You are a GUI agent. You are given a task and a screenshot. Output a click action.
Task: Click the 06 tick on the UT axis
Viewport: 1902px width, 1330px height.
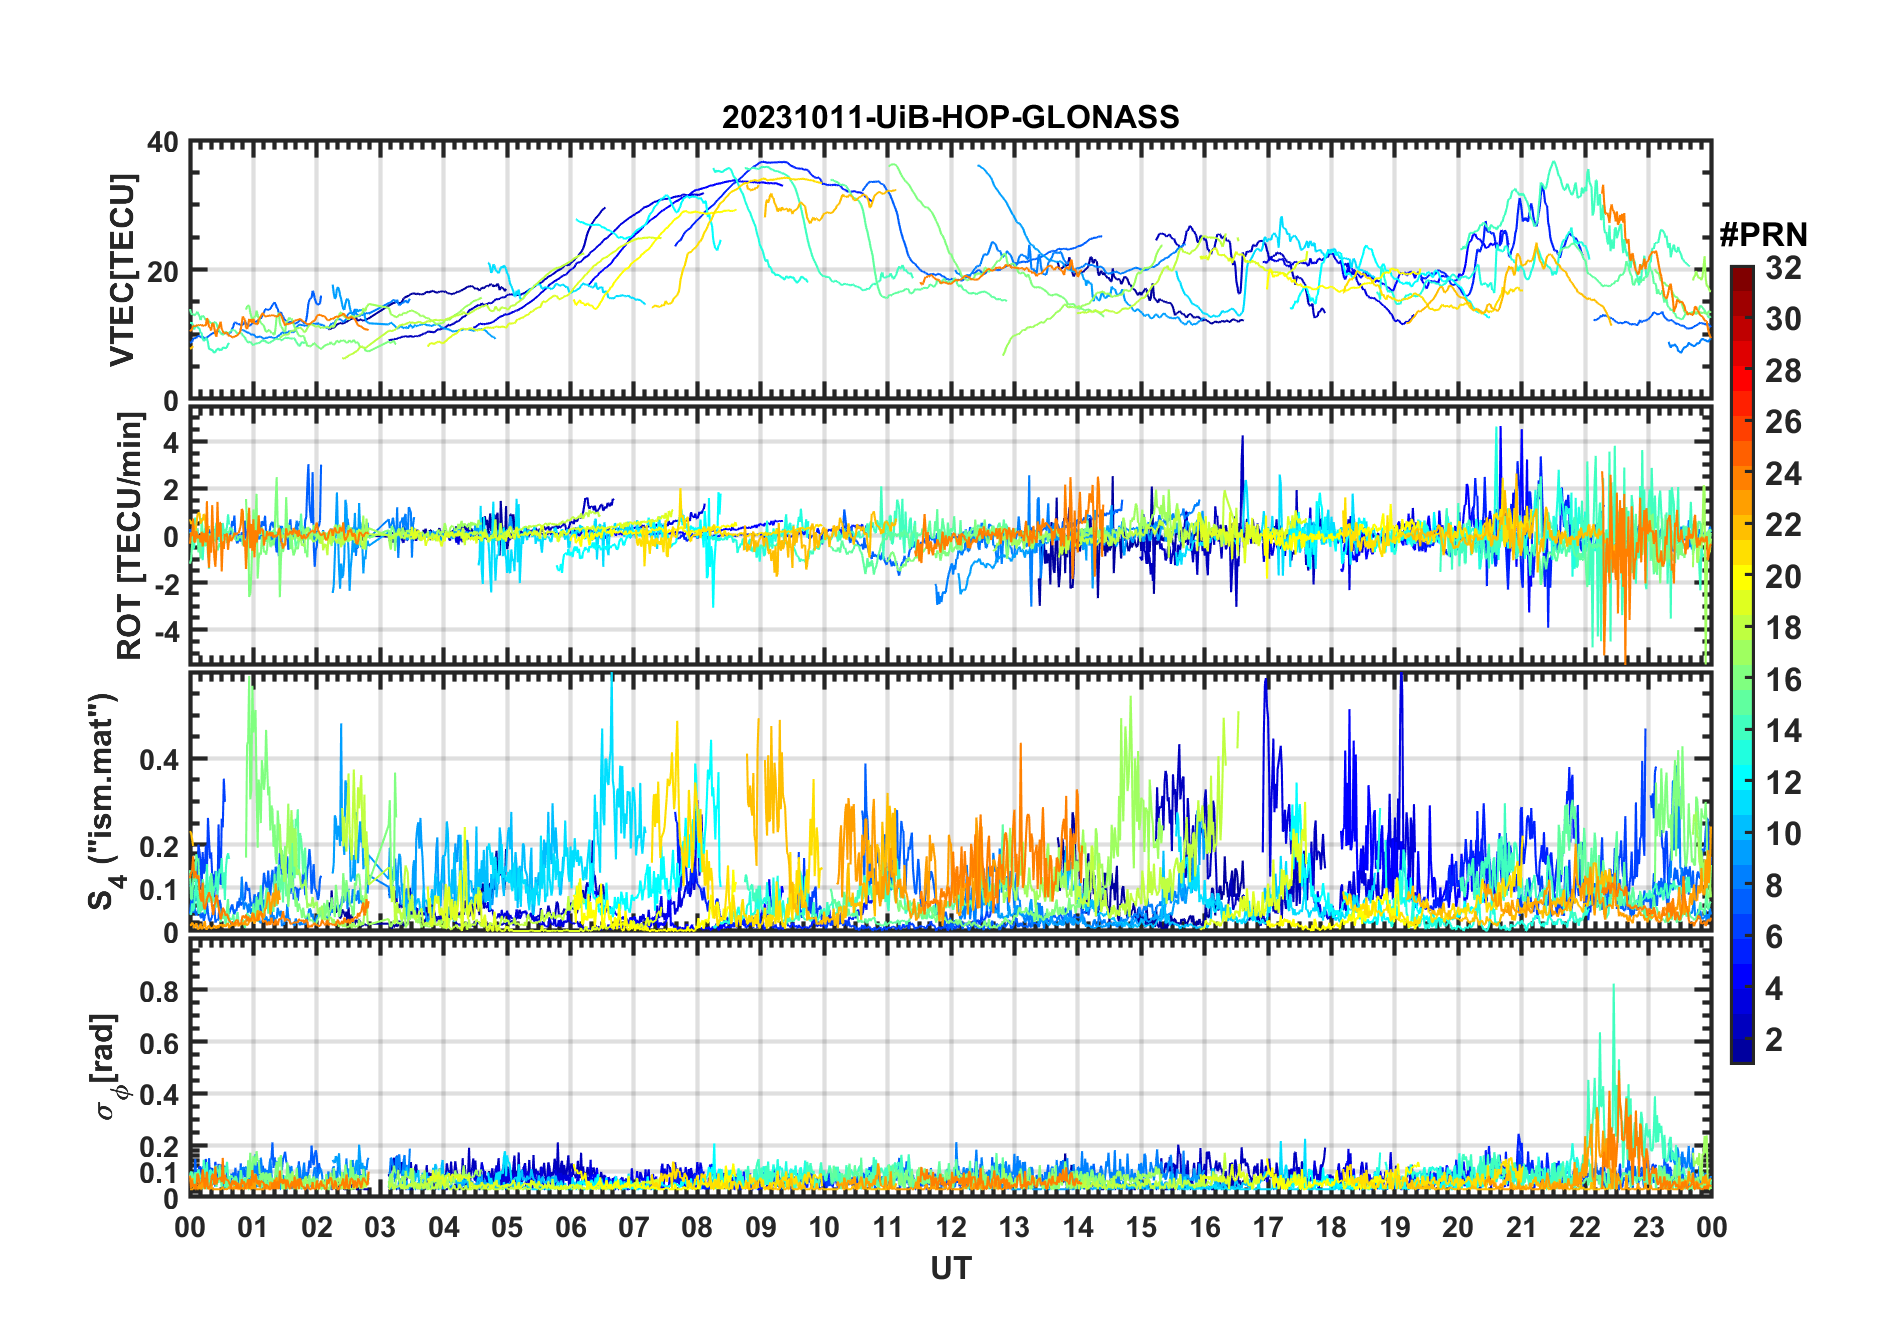570,1227
